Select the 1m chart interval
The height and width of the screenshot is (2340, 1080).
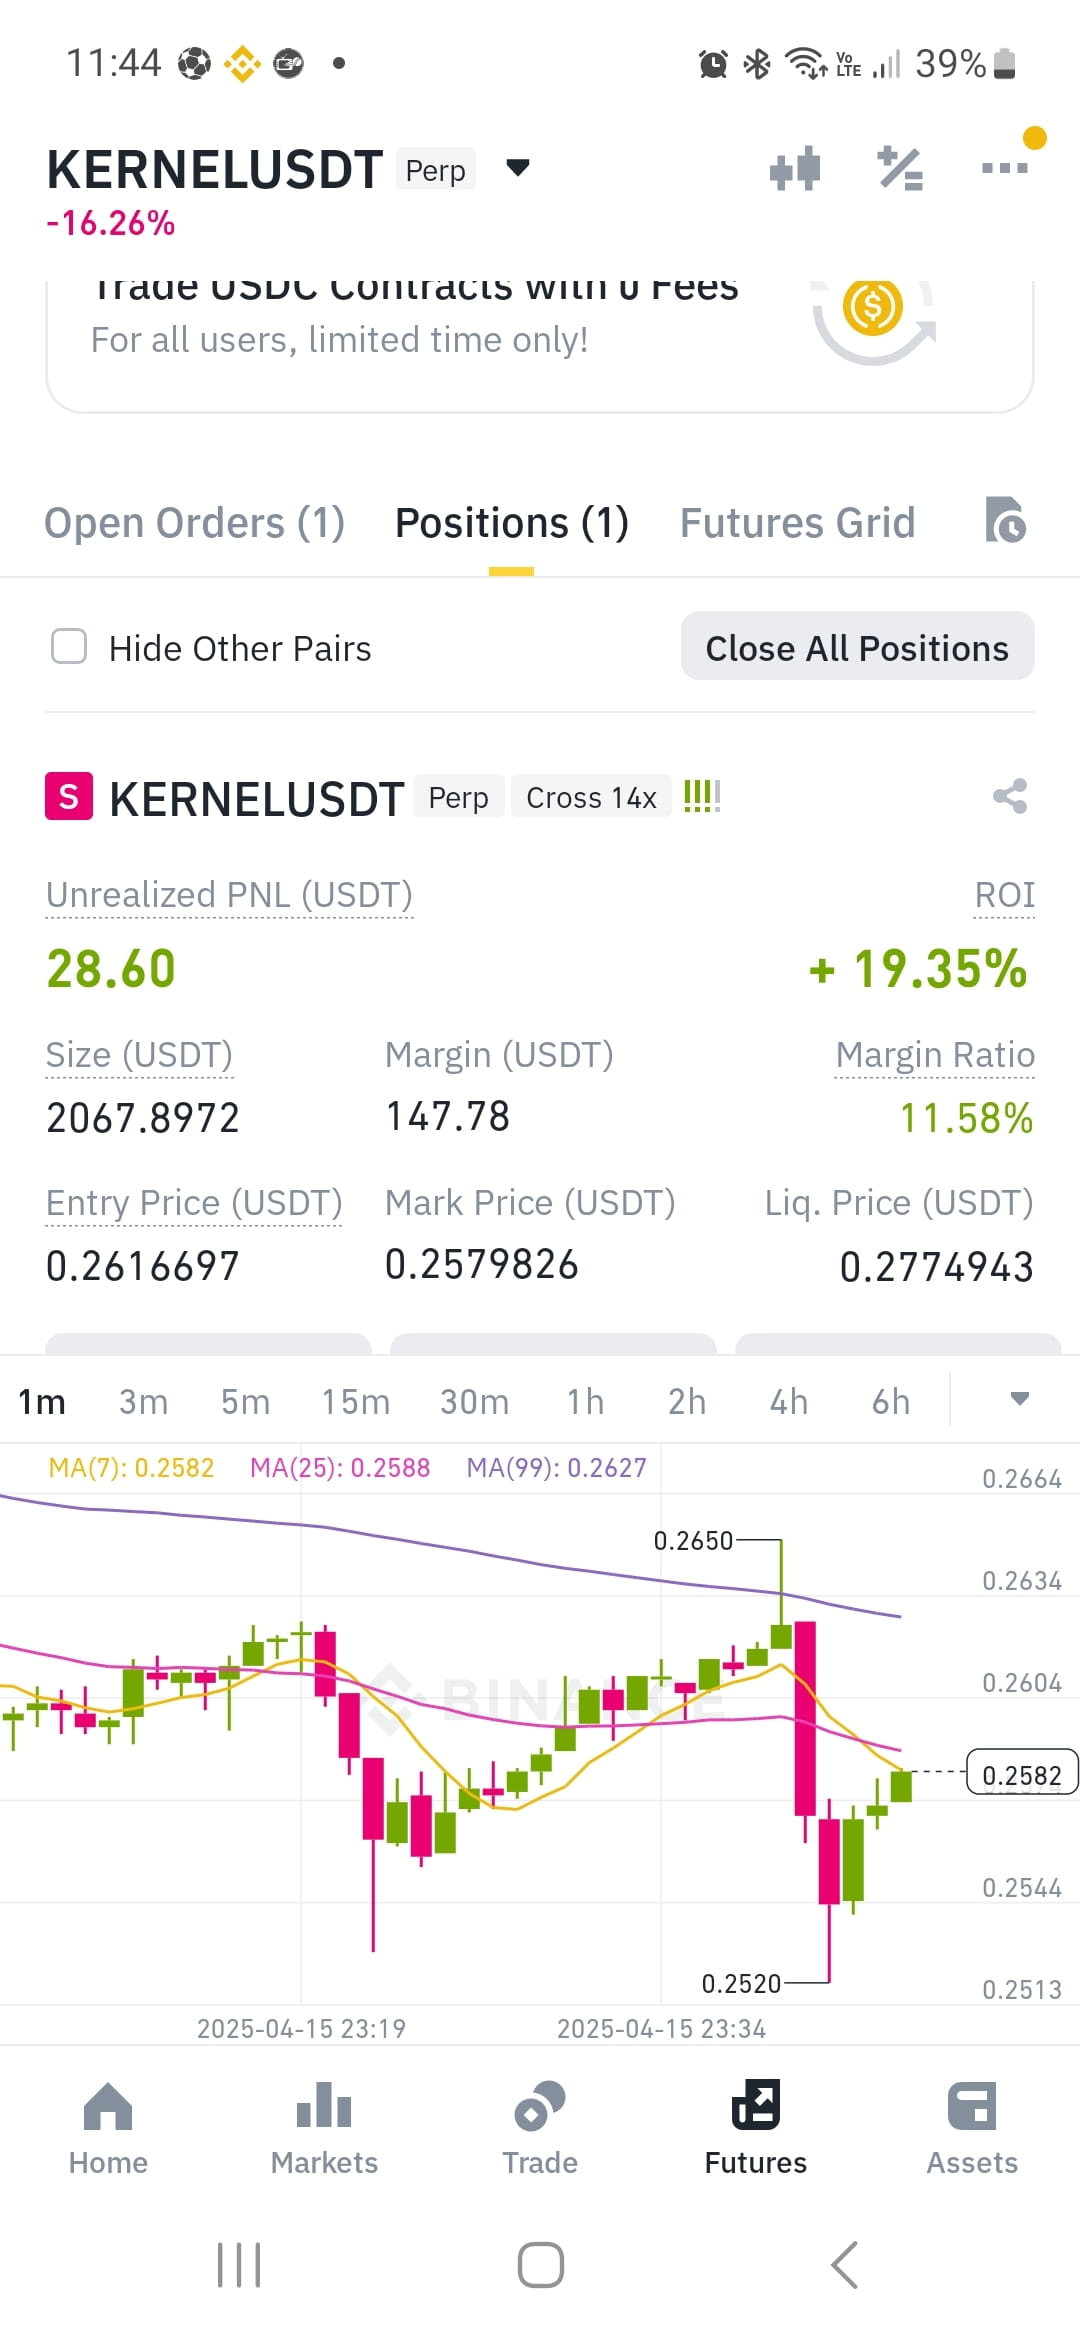[42, 1402]
